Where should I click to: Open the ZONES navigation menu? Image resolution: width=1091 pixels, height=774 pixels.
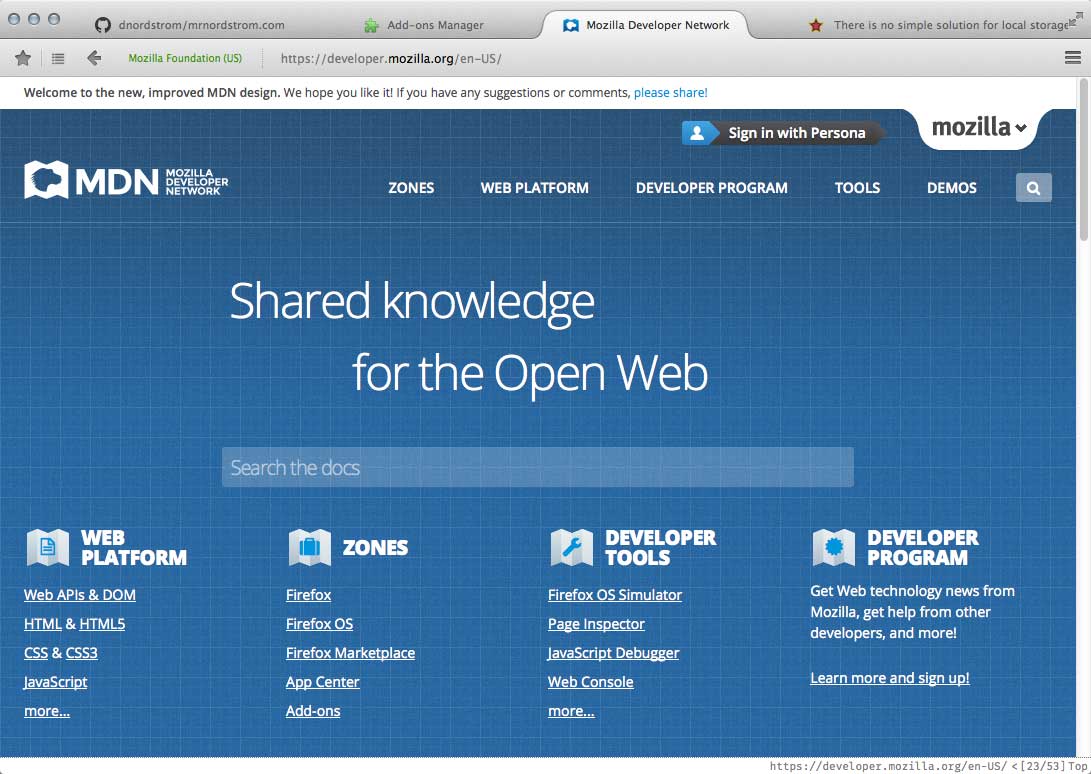(411, 187)
